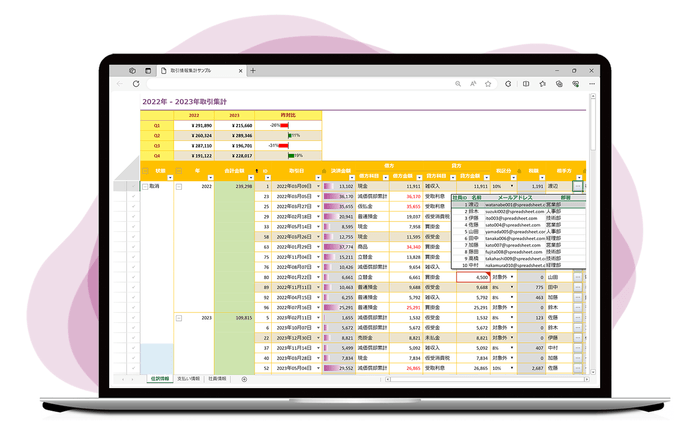700x429 pixels.
Task: Open browser essentials heart icon
Action: (575, 83)
